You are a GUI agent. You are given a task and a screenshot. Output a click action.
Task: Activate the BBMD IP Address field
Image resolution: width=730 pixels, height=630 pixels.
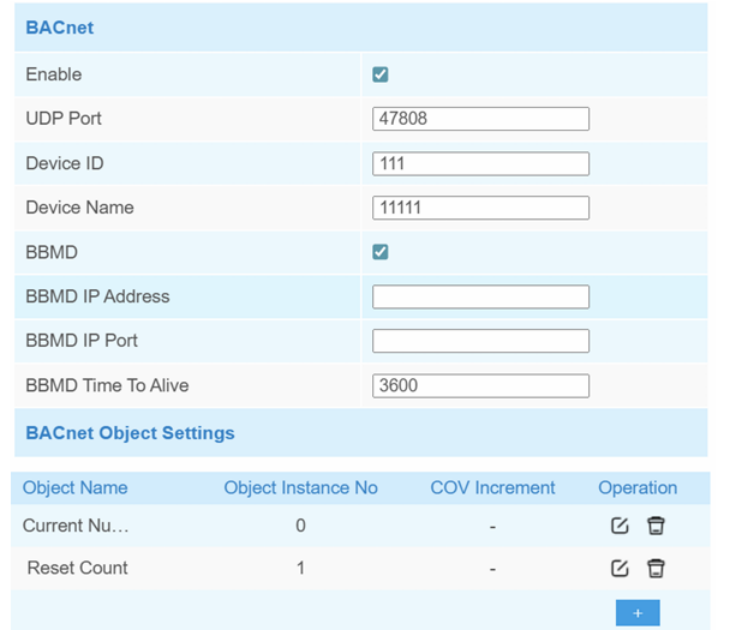click(x=481, y=297)
